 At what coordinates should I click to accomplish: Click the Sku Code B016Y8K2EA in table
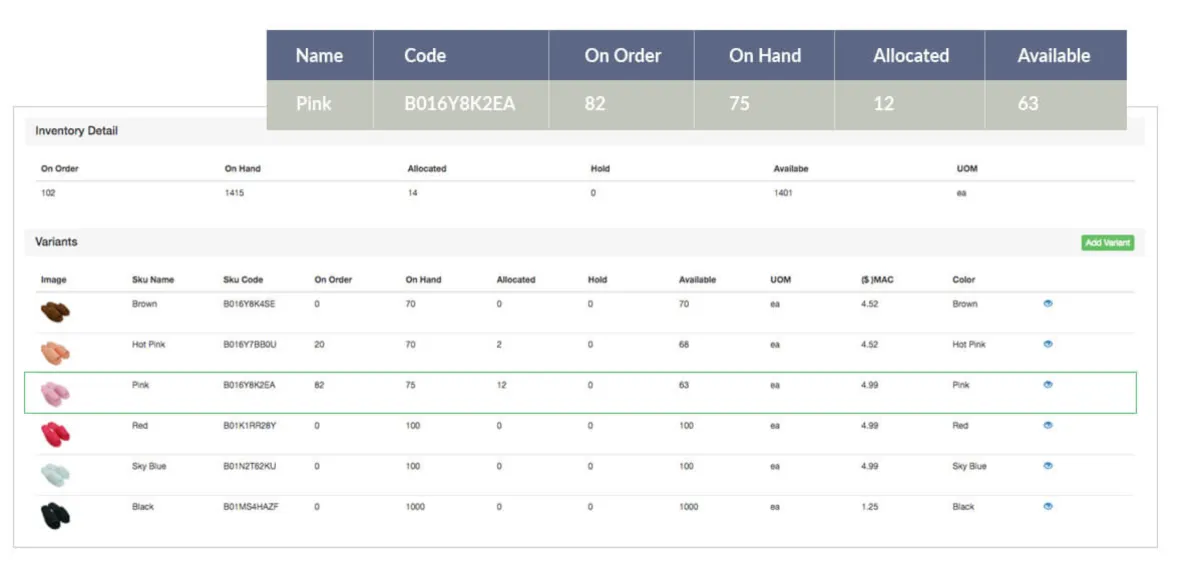tap(249, 385)
